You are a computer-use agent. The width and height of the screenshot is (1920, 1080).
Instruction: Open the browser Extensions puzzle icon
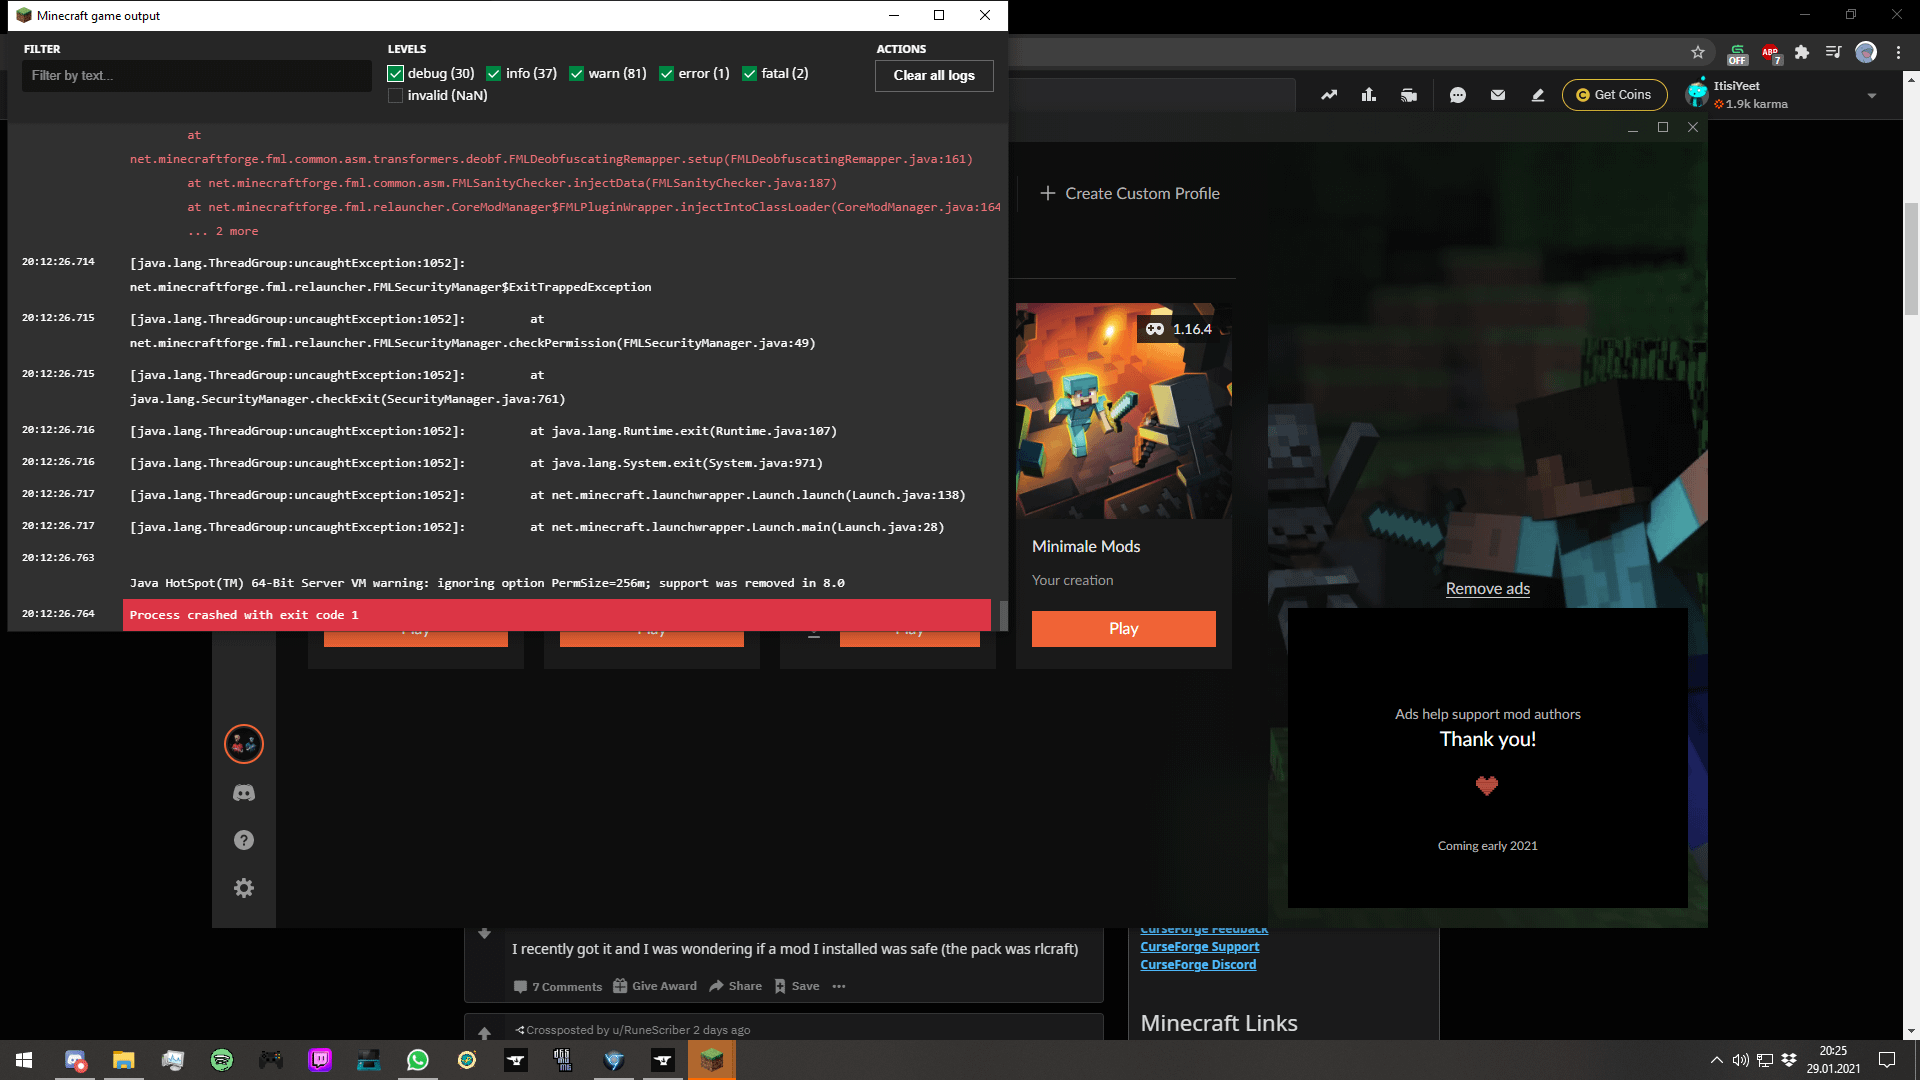click(x=1802, y=52)
